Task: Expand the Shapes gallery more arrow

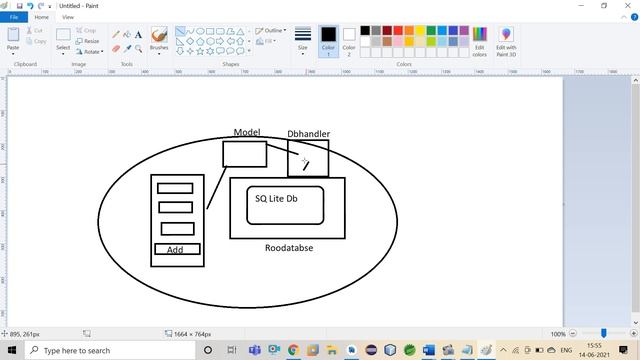Action: [x=249, y=51]
